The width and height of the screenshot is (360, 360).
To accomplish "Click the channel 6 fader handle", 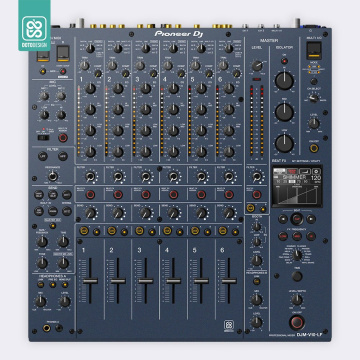I will tap(229, 281).
